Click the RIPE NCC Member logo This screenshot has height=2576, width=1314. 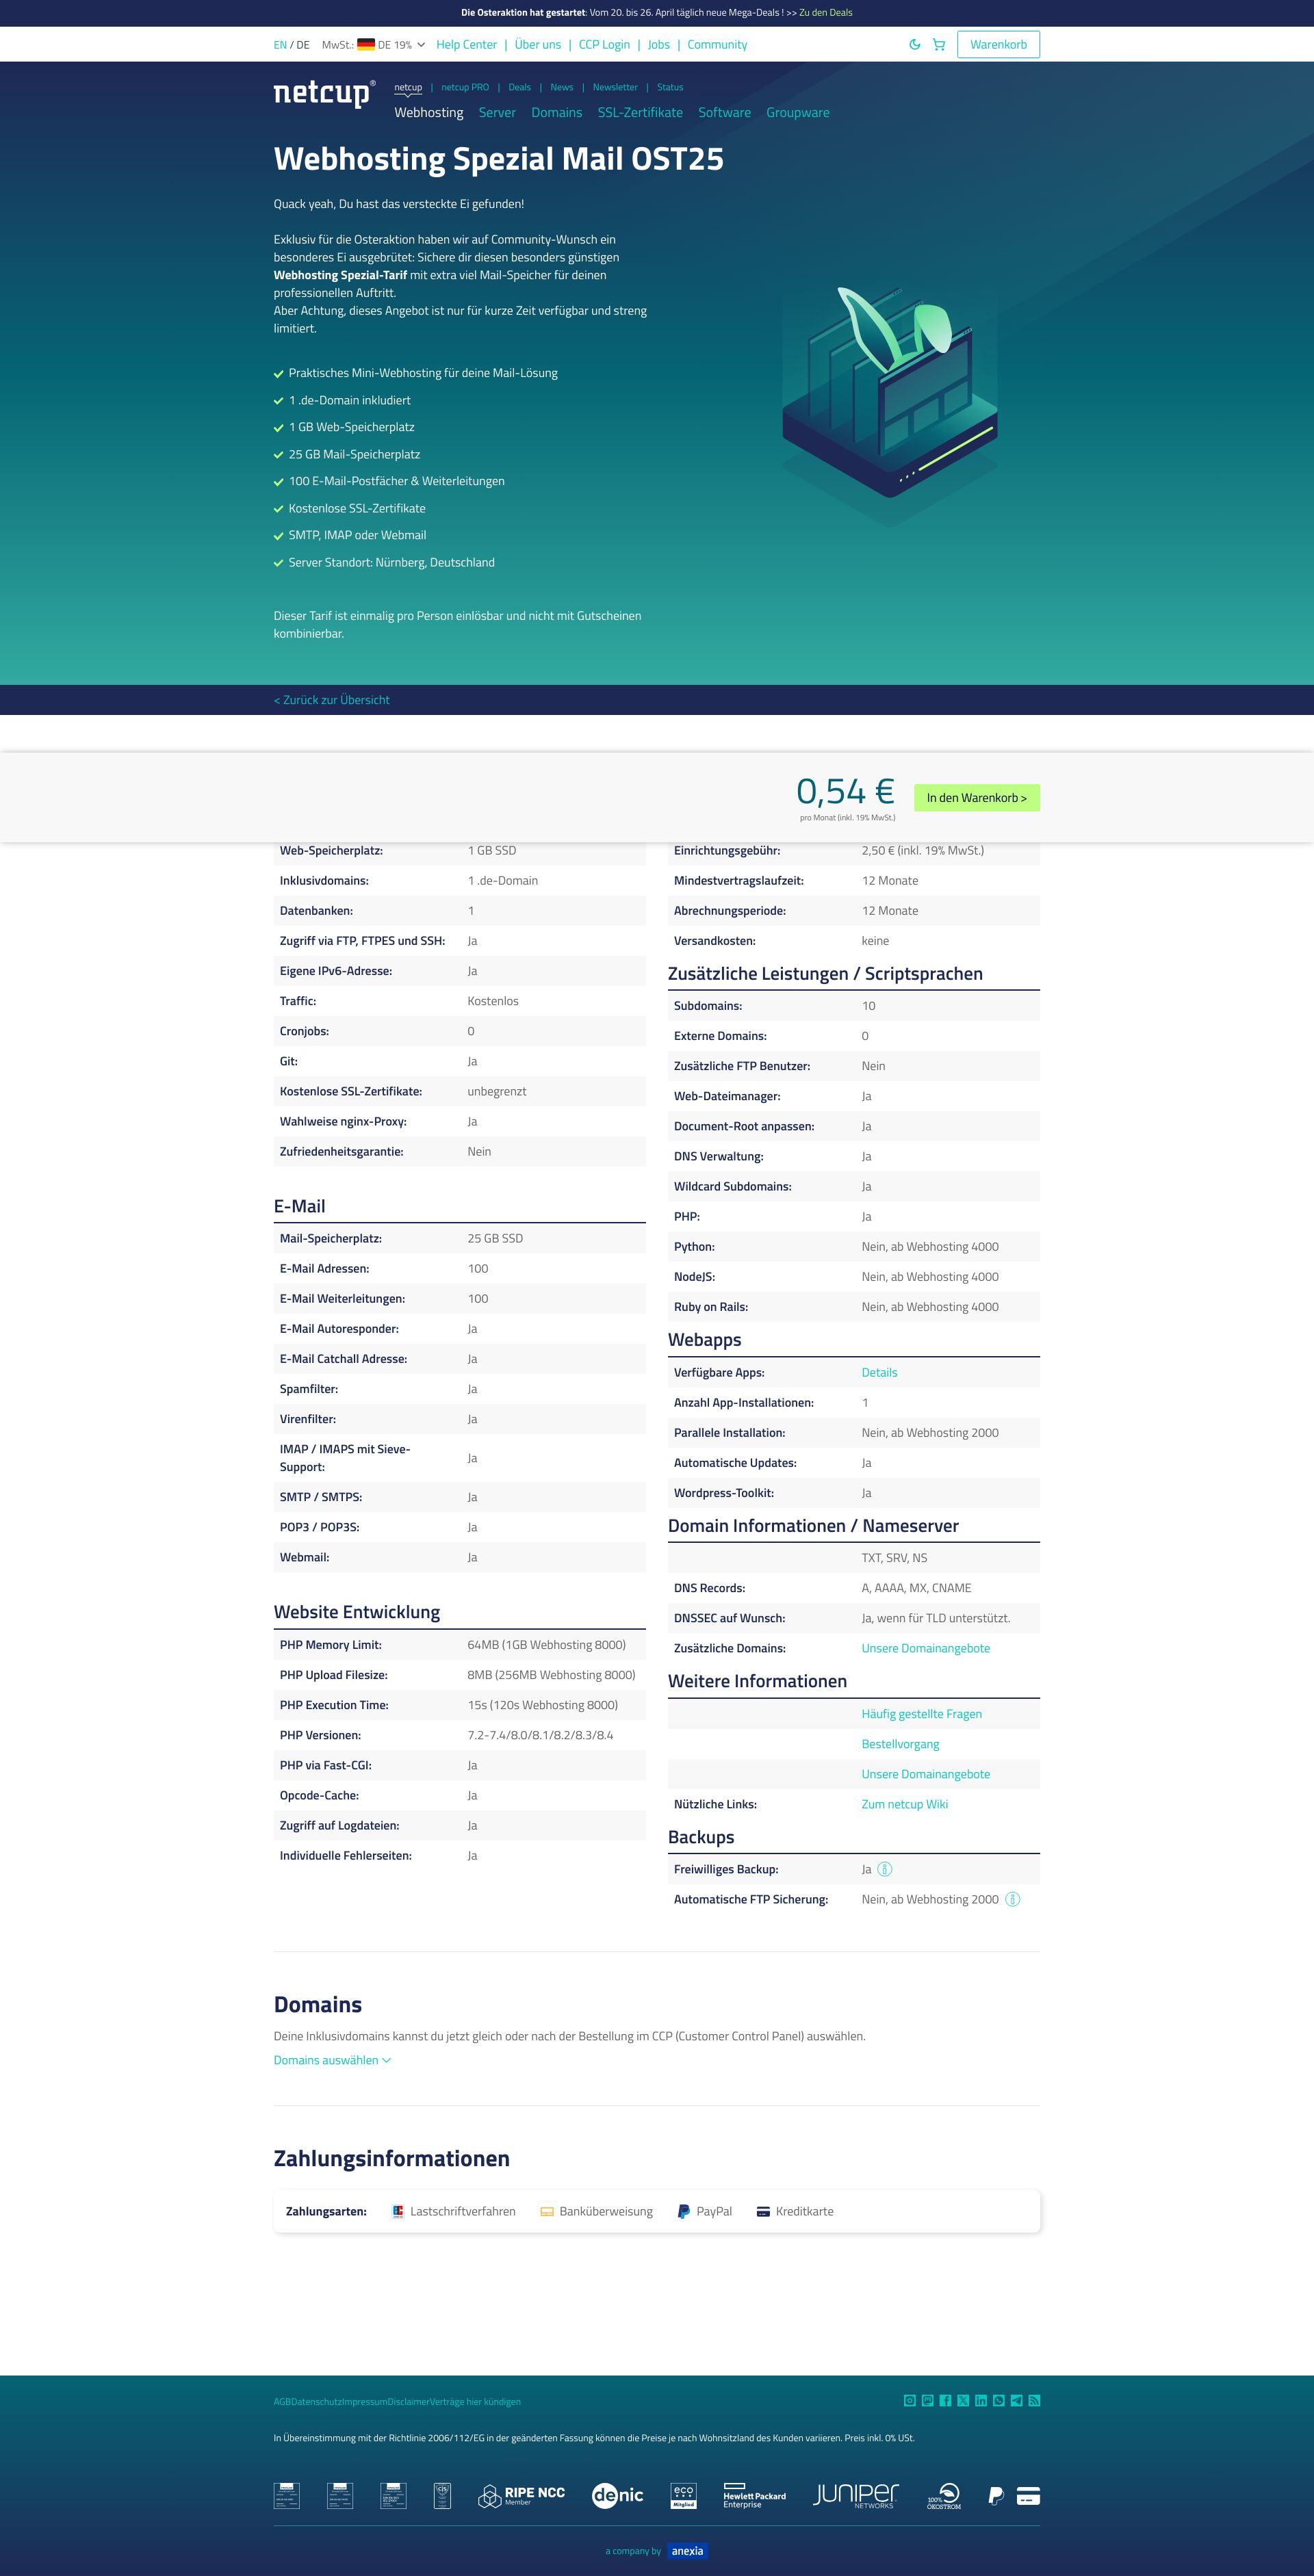tap(521, 2496)
